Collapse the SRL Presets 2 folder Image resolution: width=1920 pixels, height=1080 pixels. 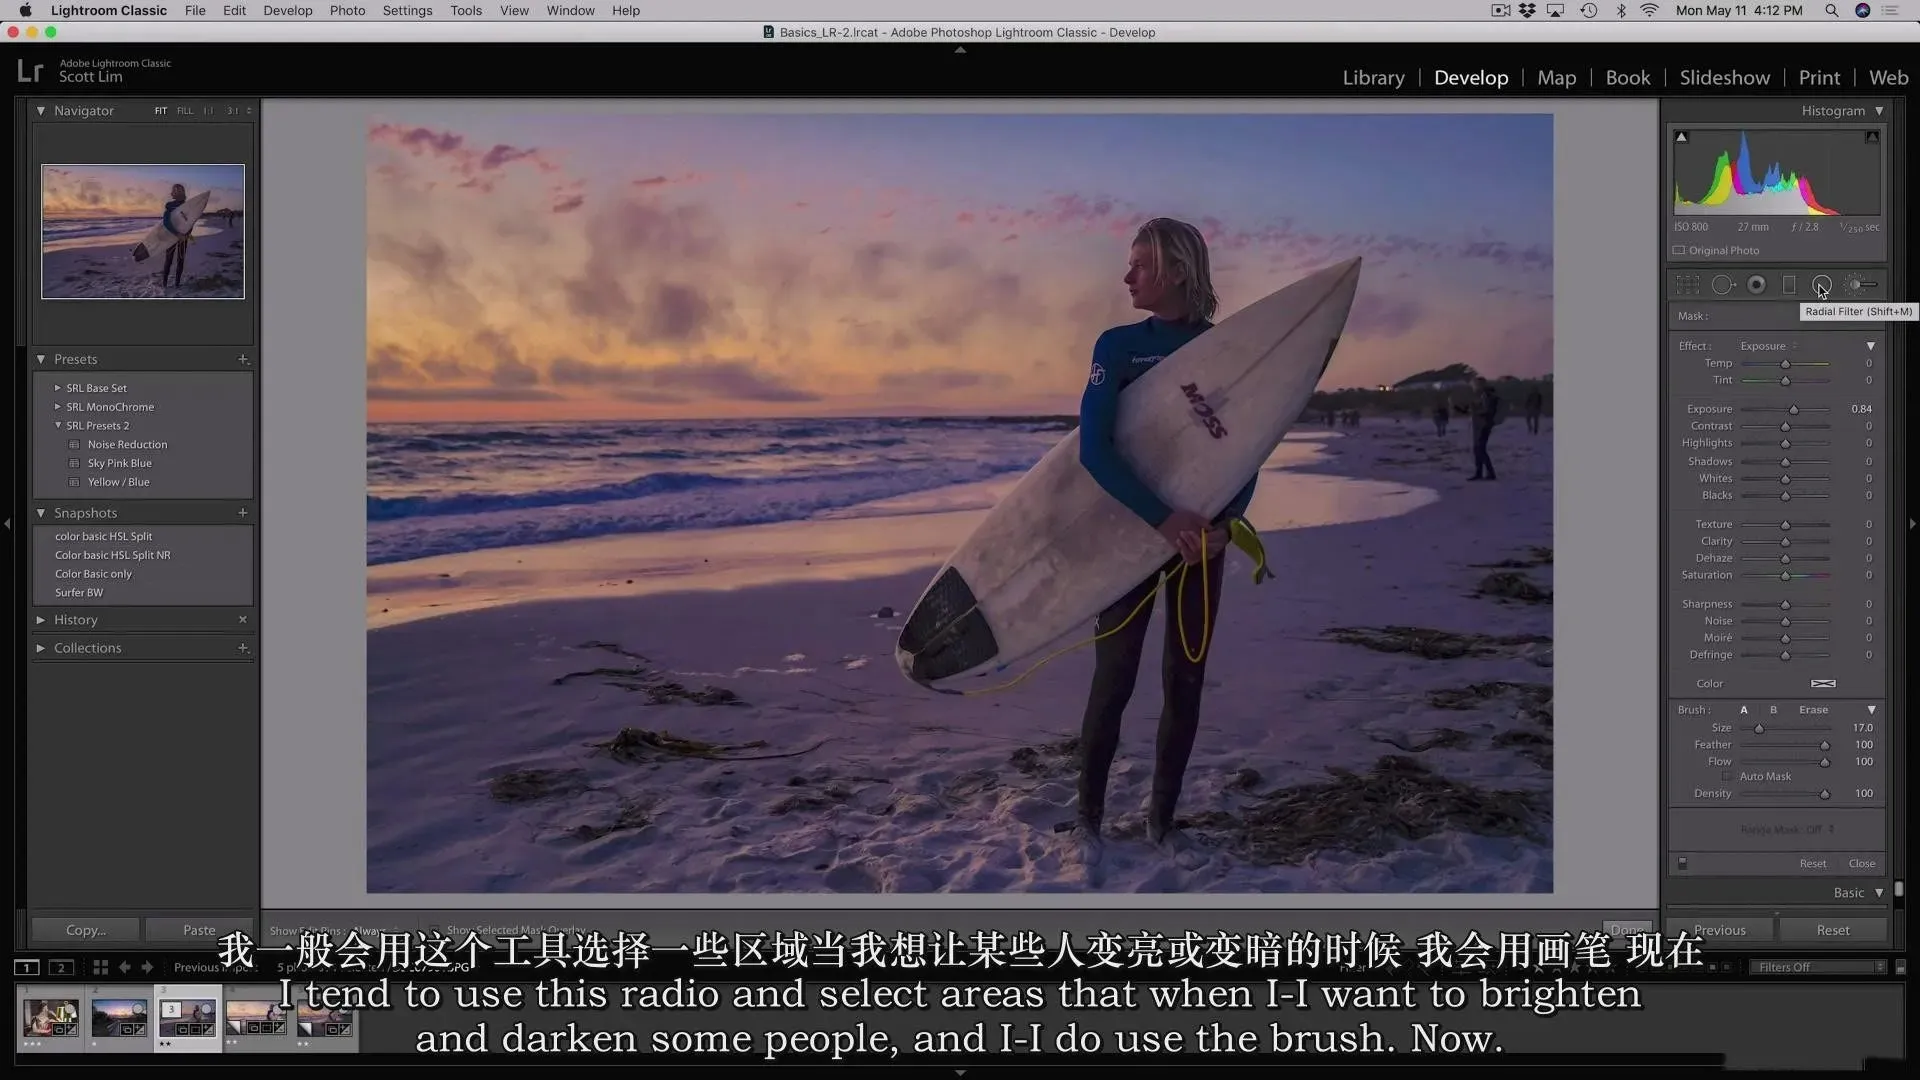pyautogui.click(x=58, y=426)
